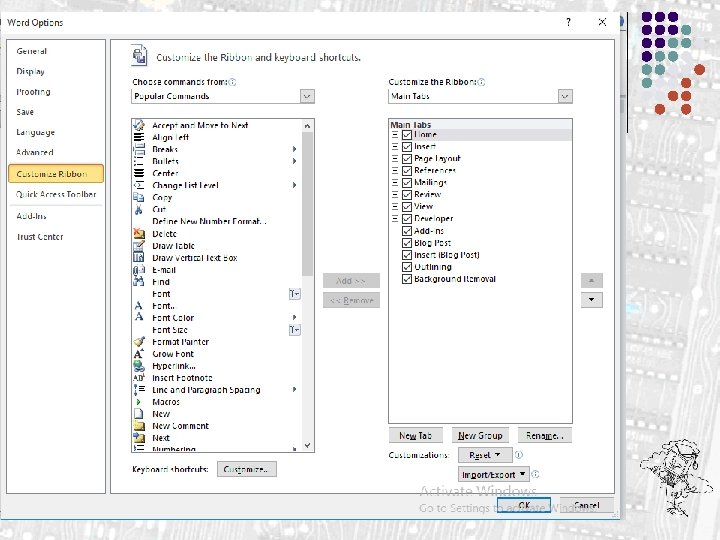Open the Import/Export dropdown
The height and width of the screenshot is (540, 720).
pyautogui.click(x=494, y=474)
